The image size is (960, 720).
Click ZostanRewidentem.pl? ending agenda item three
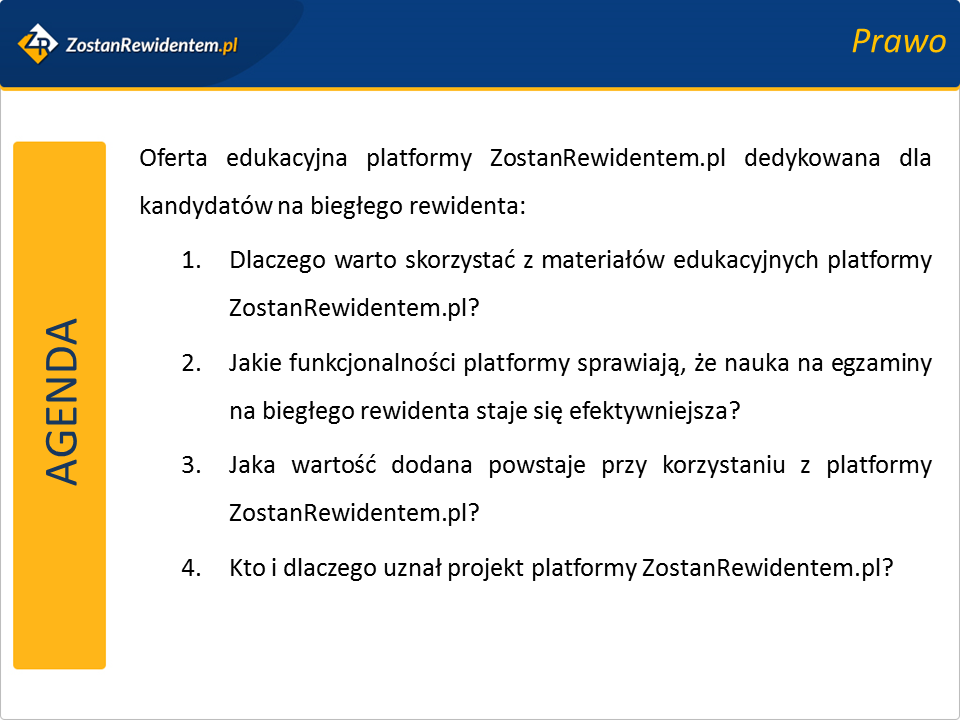[354, 513]
